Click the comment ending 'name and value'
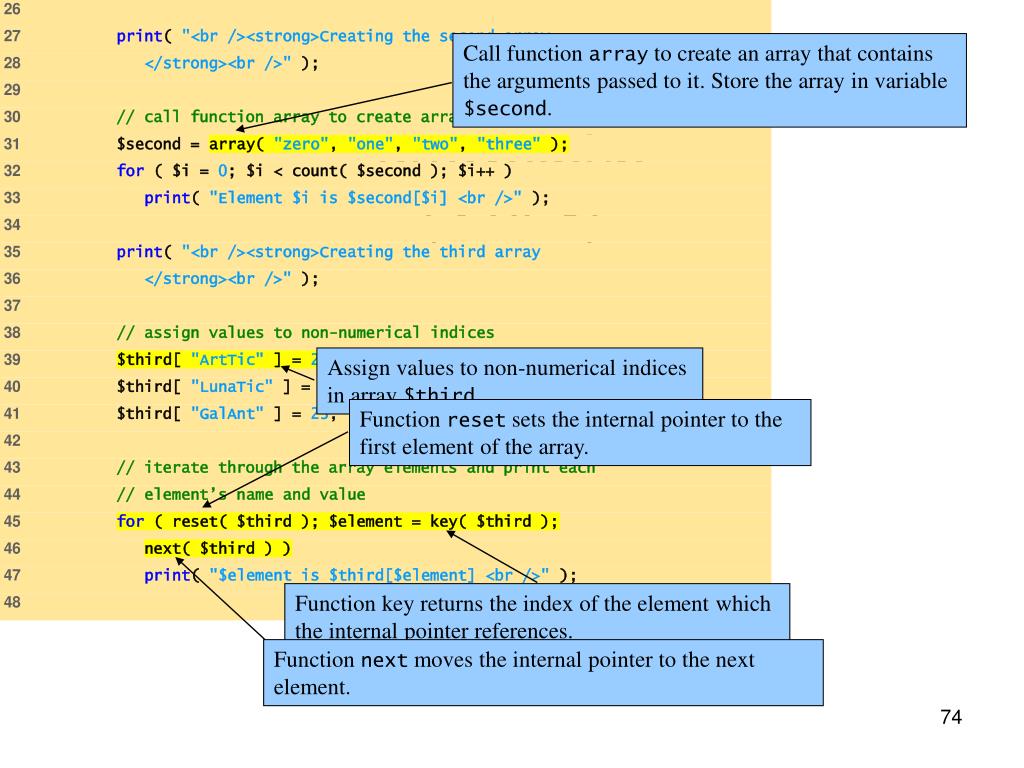 (241, 494)
